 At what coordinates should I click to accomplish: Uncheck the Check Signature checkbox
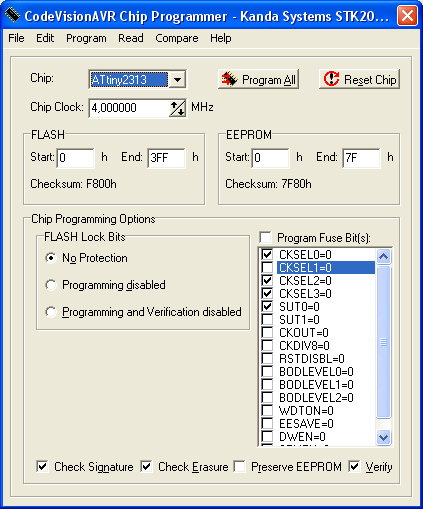coord(42,467)
